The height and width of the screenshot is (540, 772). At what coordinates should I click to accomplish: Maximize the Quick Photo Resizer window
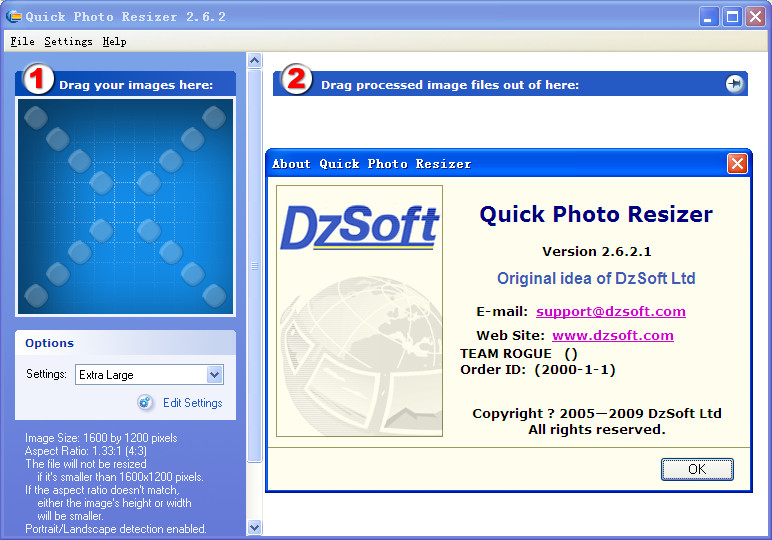click(732, 17)
